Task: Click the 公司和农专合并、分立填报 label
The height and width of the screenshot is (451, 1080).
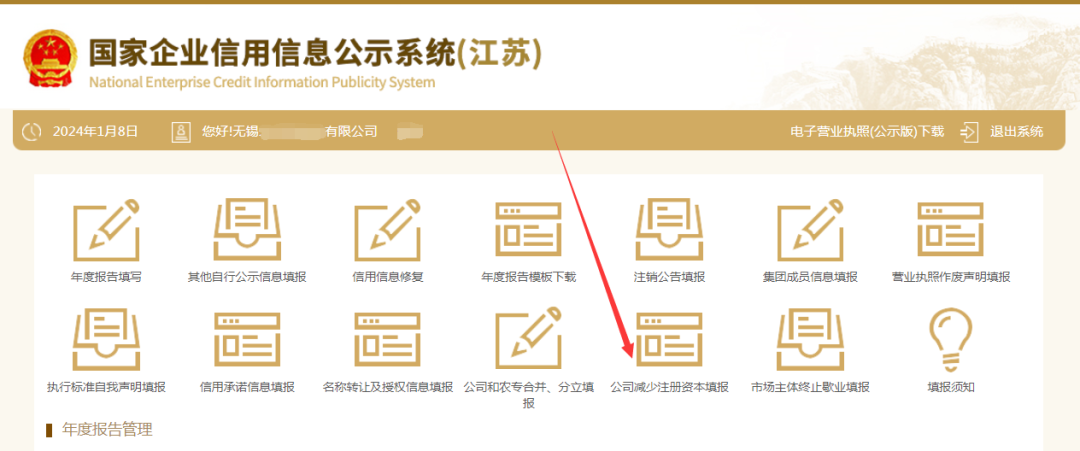Action: (528, 395)
